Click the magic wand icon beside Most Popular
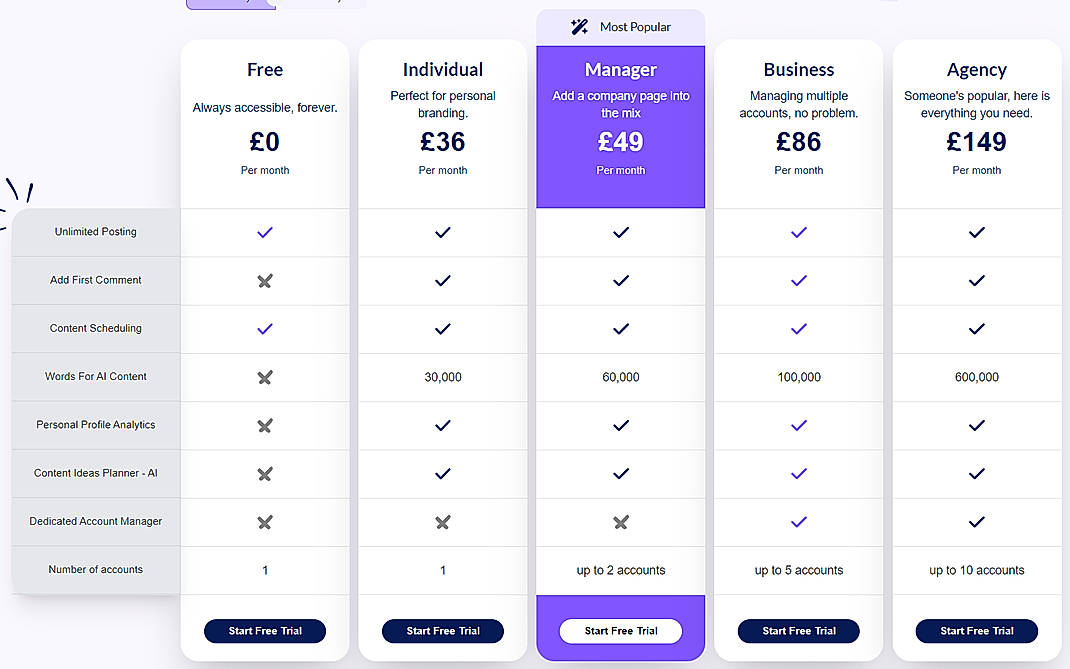This screenshot has width=1070, height=669. tap(579, 26)
